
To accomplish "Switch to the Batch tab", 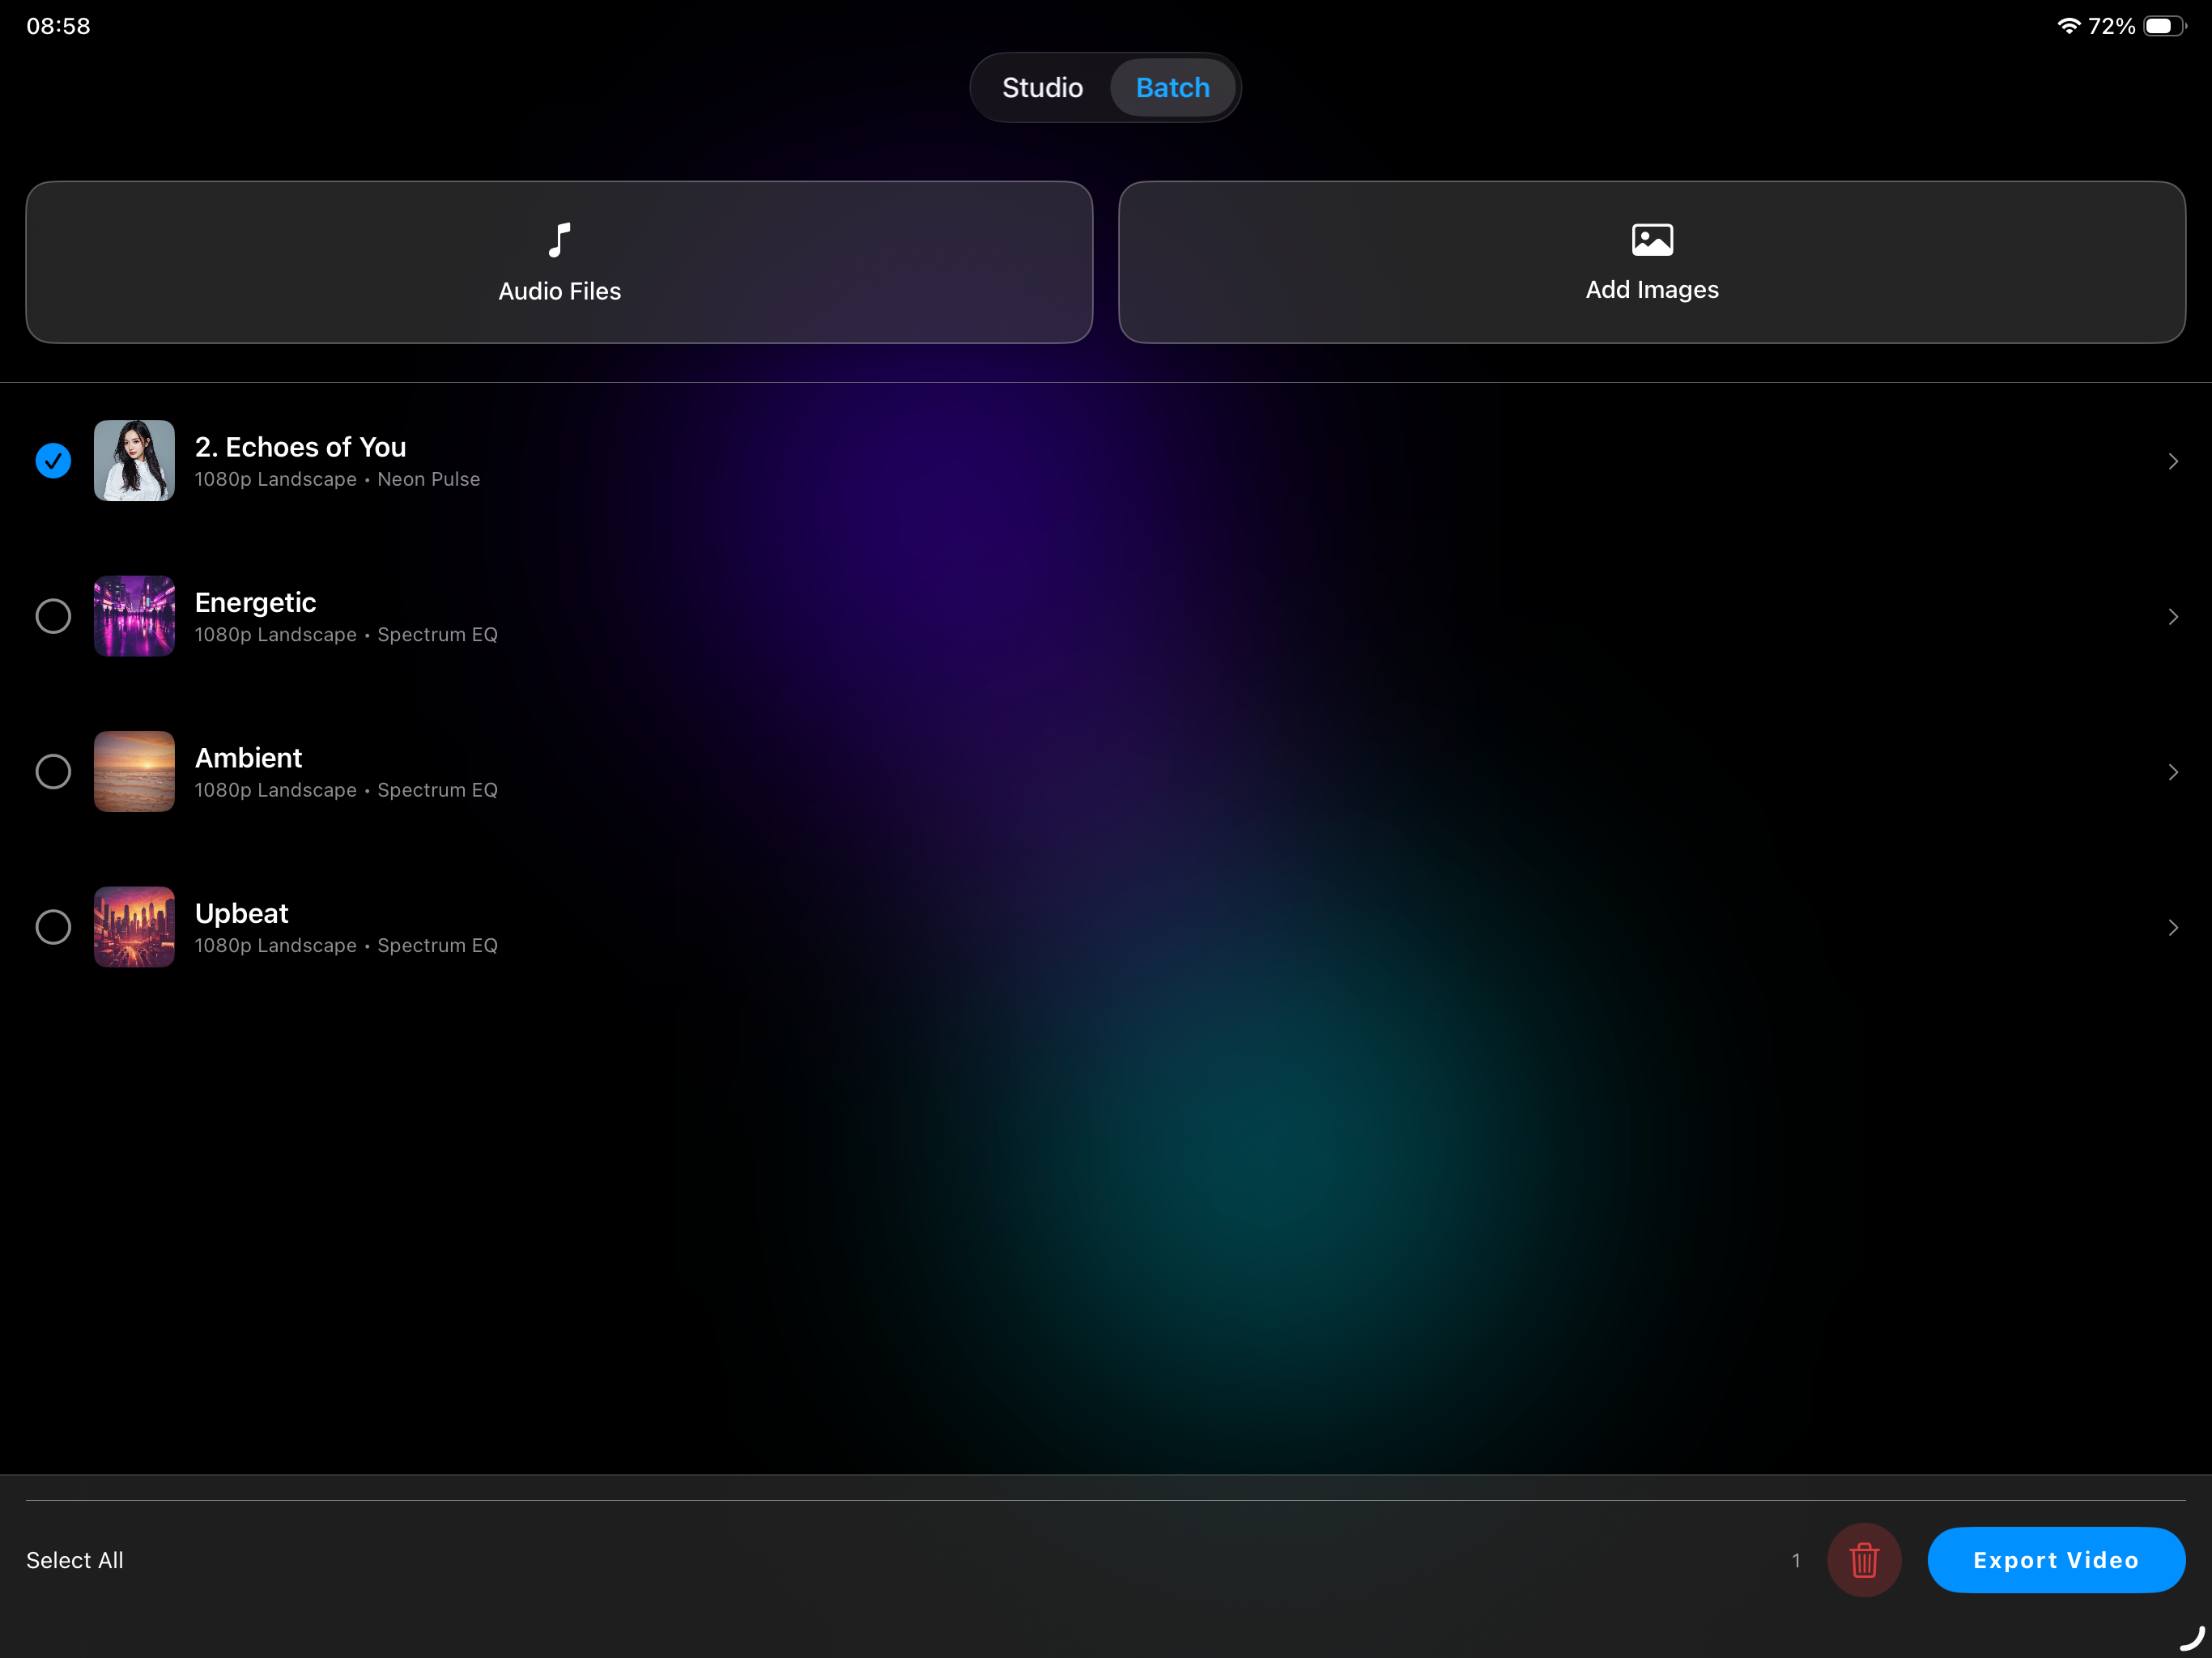I will 1172,88.
